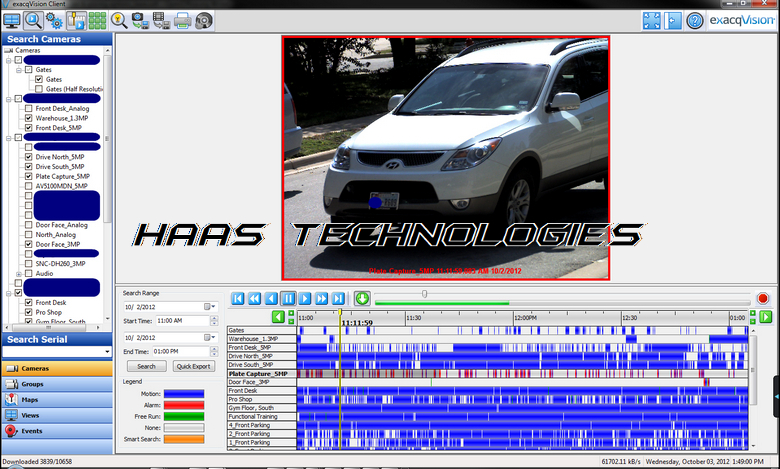Adjust the playback speed slider handle
This screenshot has height=469, width=780.
424,294
